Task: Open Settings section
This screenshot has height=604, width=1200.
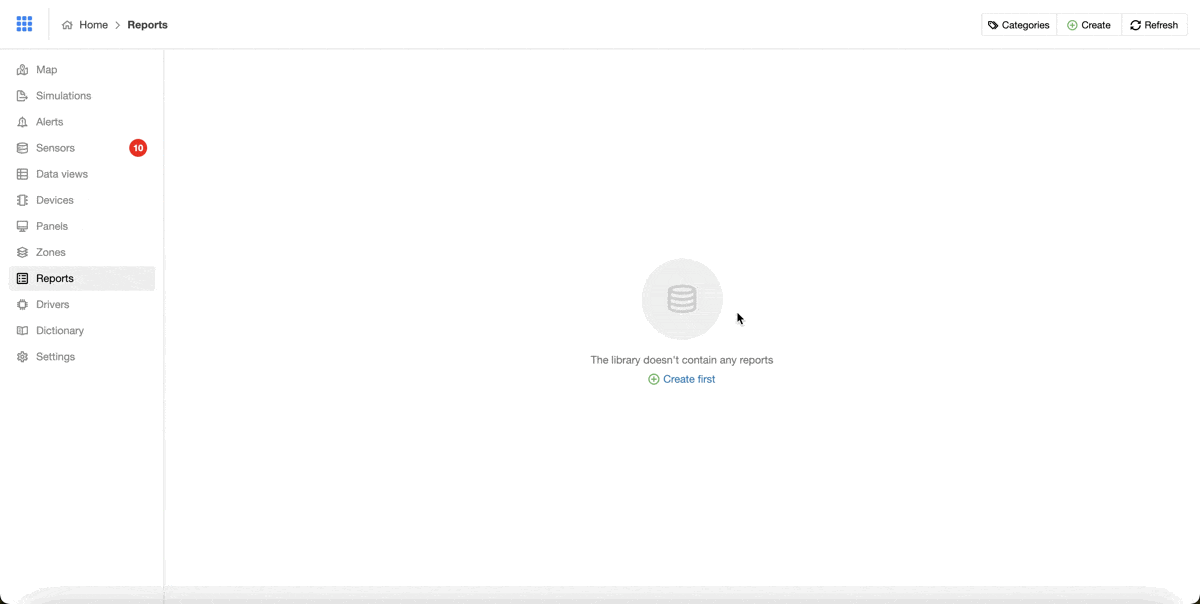Action: click(82, 356)
